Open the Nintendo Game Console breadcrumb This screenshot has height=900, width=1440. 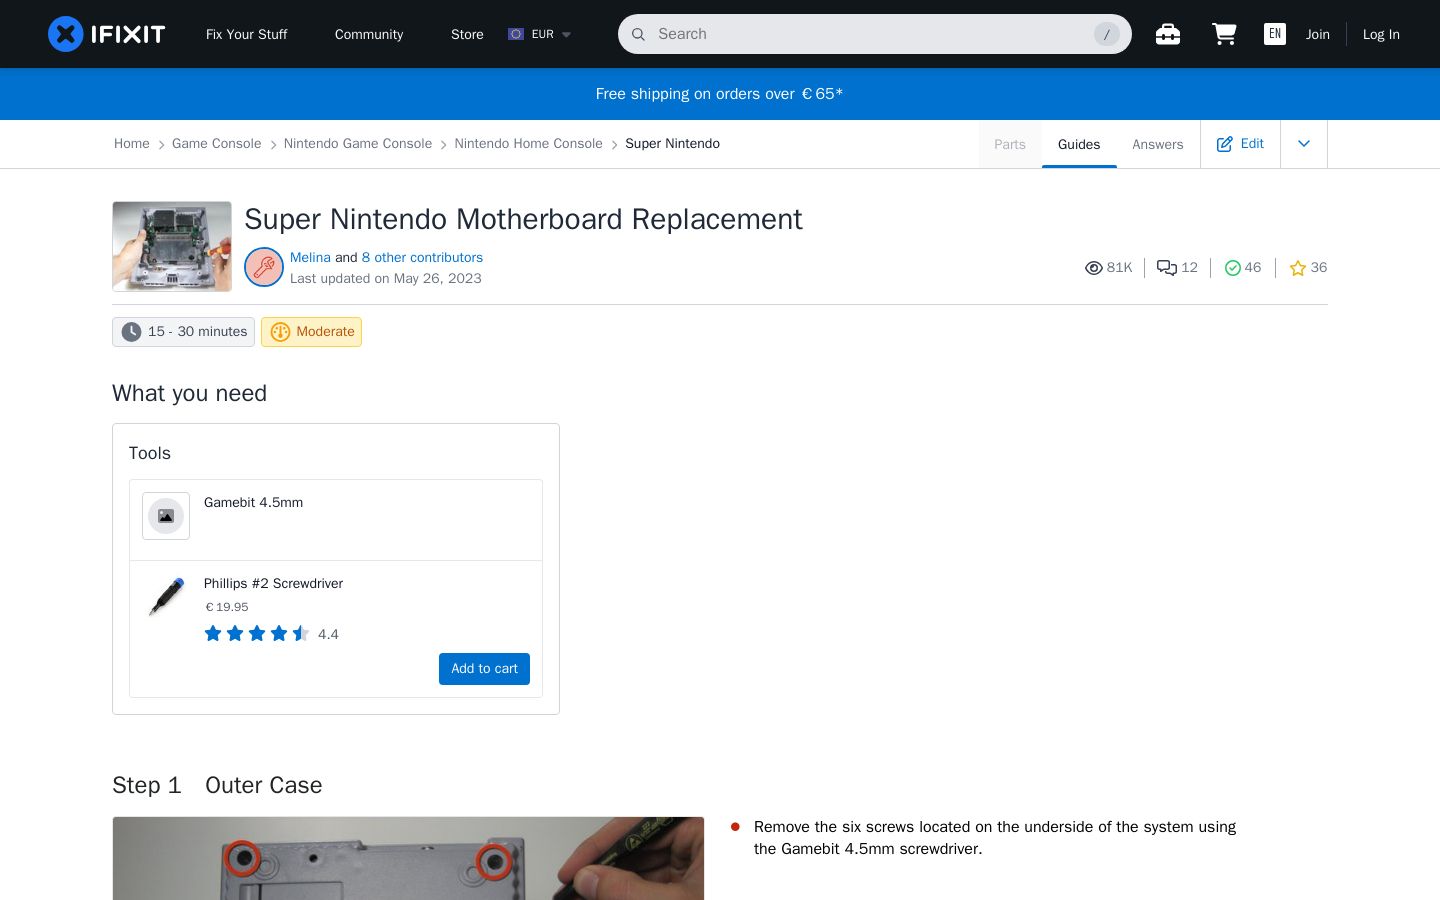(x=358, y=144)
